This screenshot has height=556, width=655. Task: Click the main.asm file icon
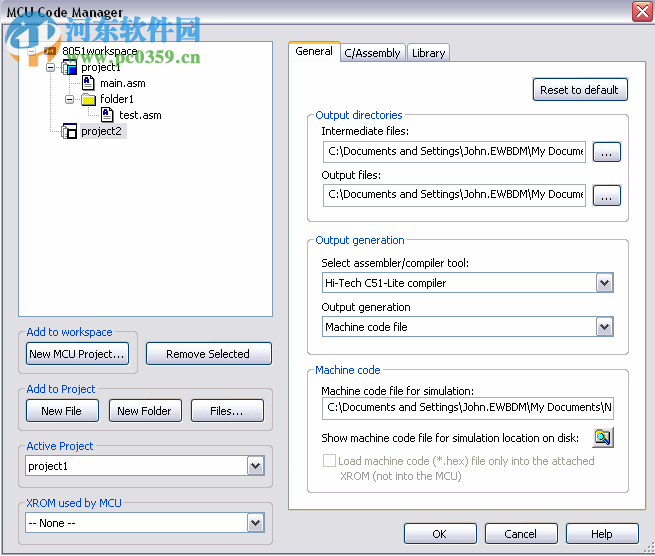88,83
